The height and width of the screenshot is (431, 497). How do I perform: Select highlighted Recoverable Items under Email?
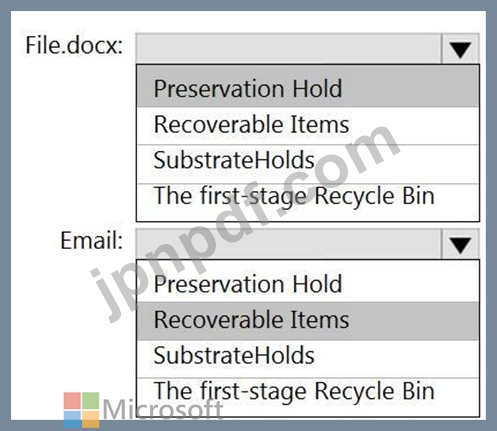tap(308, 321)
